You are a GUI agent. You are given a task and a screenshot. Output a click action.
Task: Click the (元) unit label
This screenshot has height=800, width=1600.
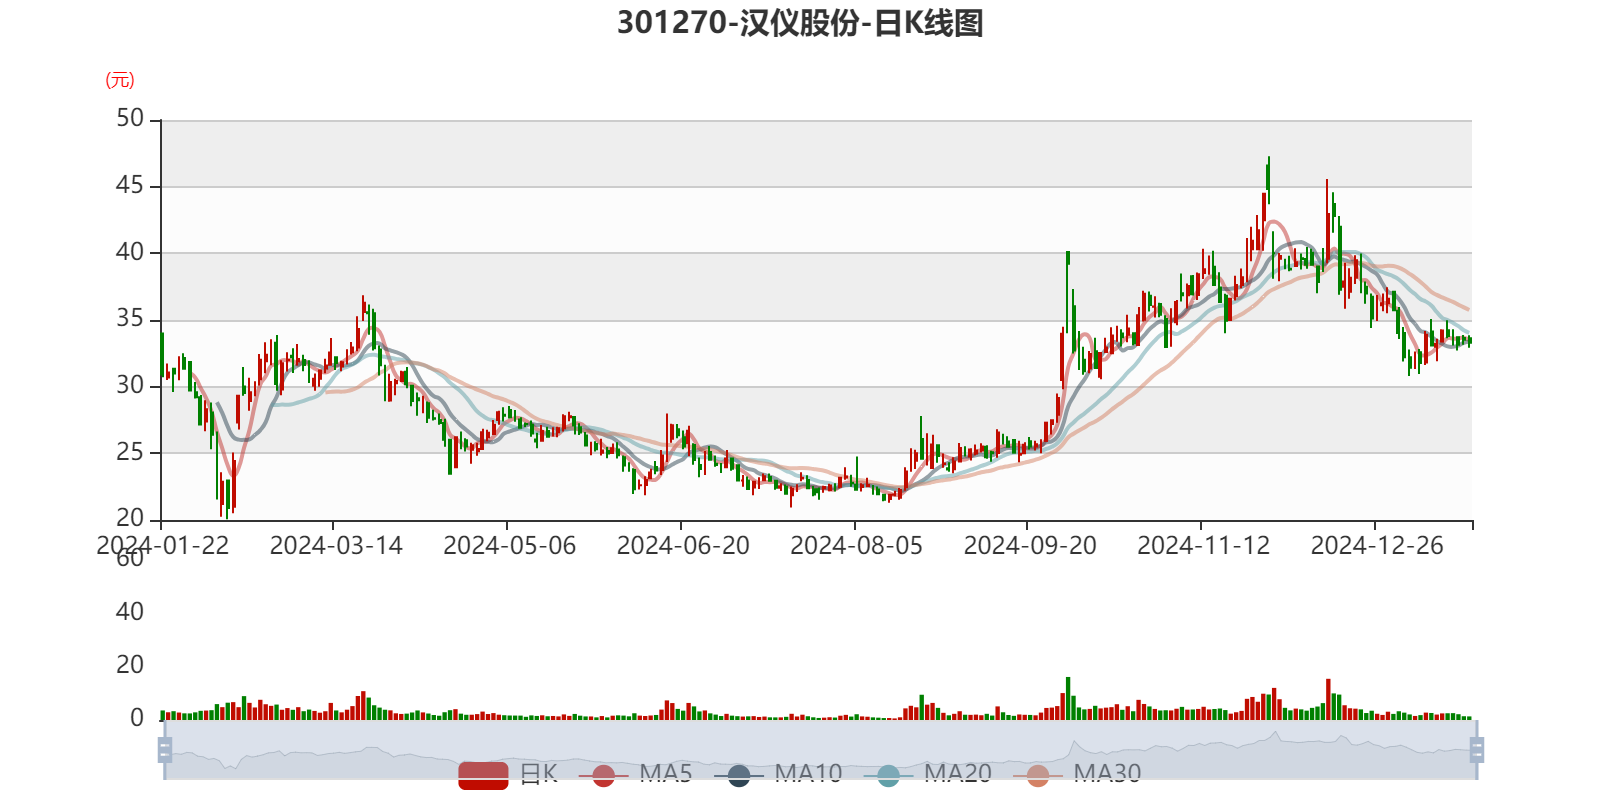120,80
